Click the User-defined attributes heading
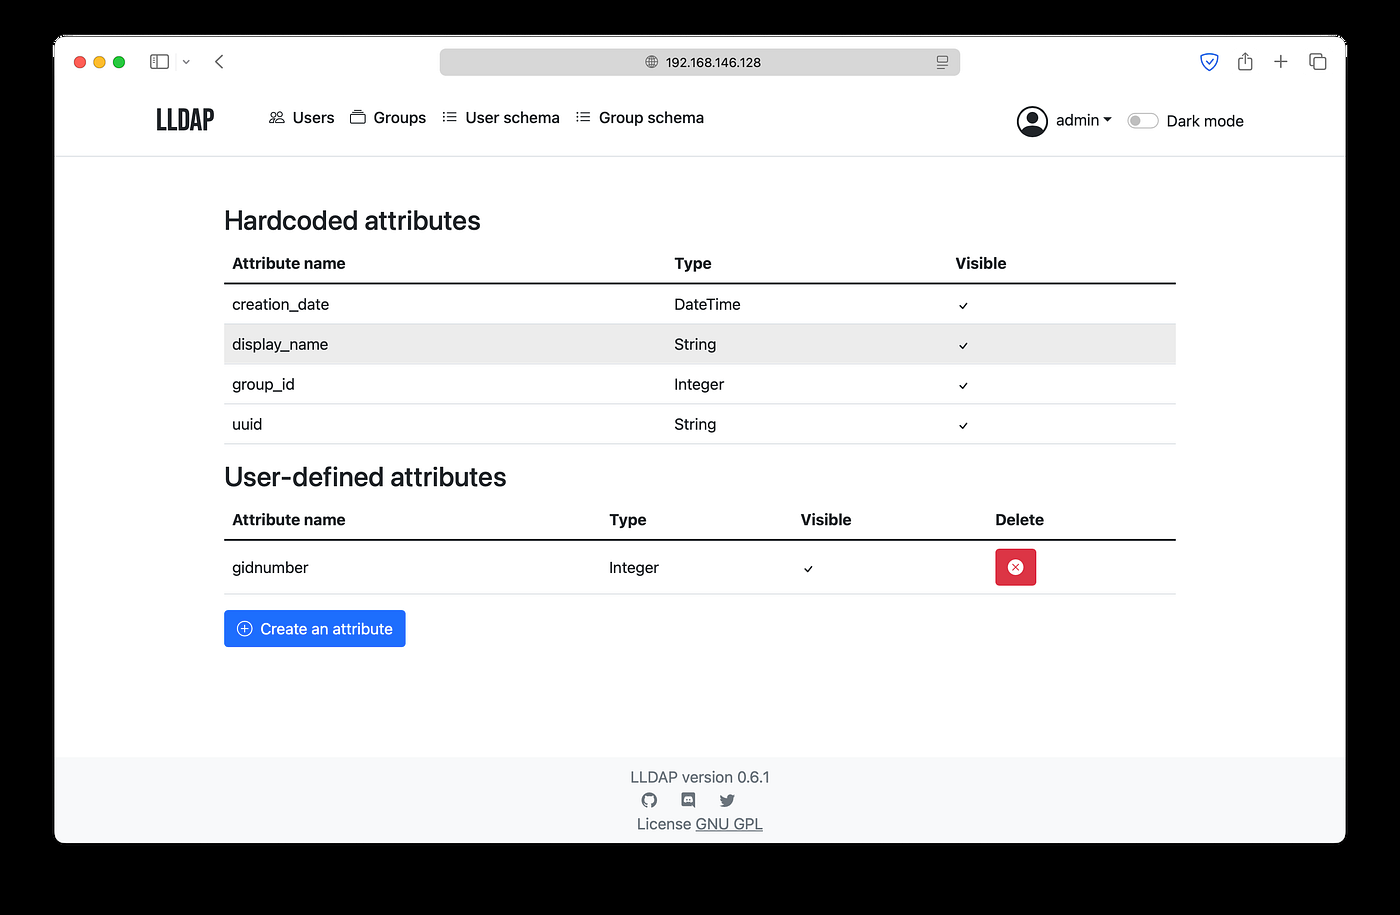Screen dimensions: 1400x915 [x=365, y=477]
